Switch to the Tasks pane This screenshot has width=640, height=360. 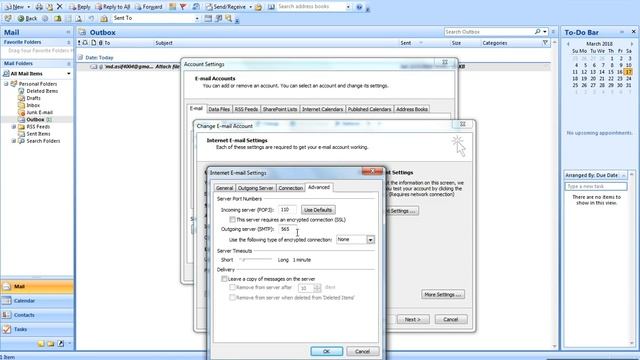37,329
